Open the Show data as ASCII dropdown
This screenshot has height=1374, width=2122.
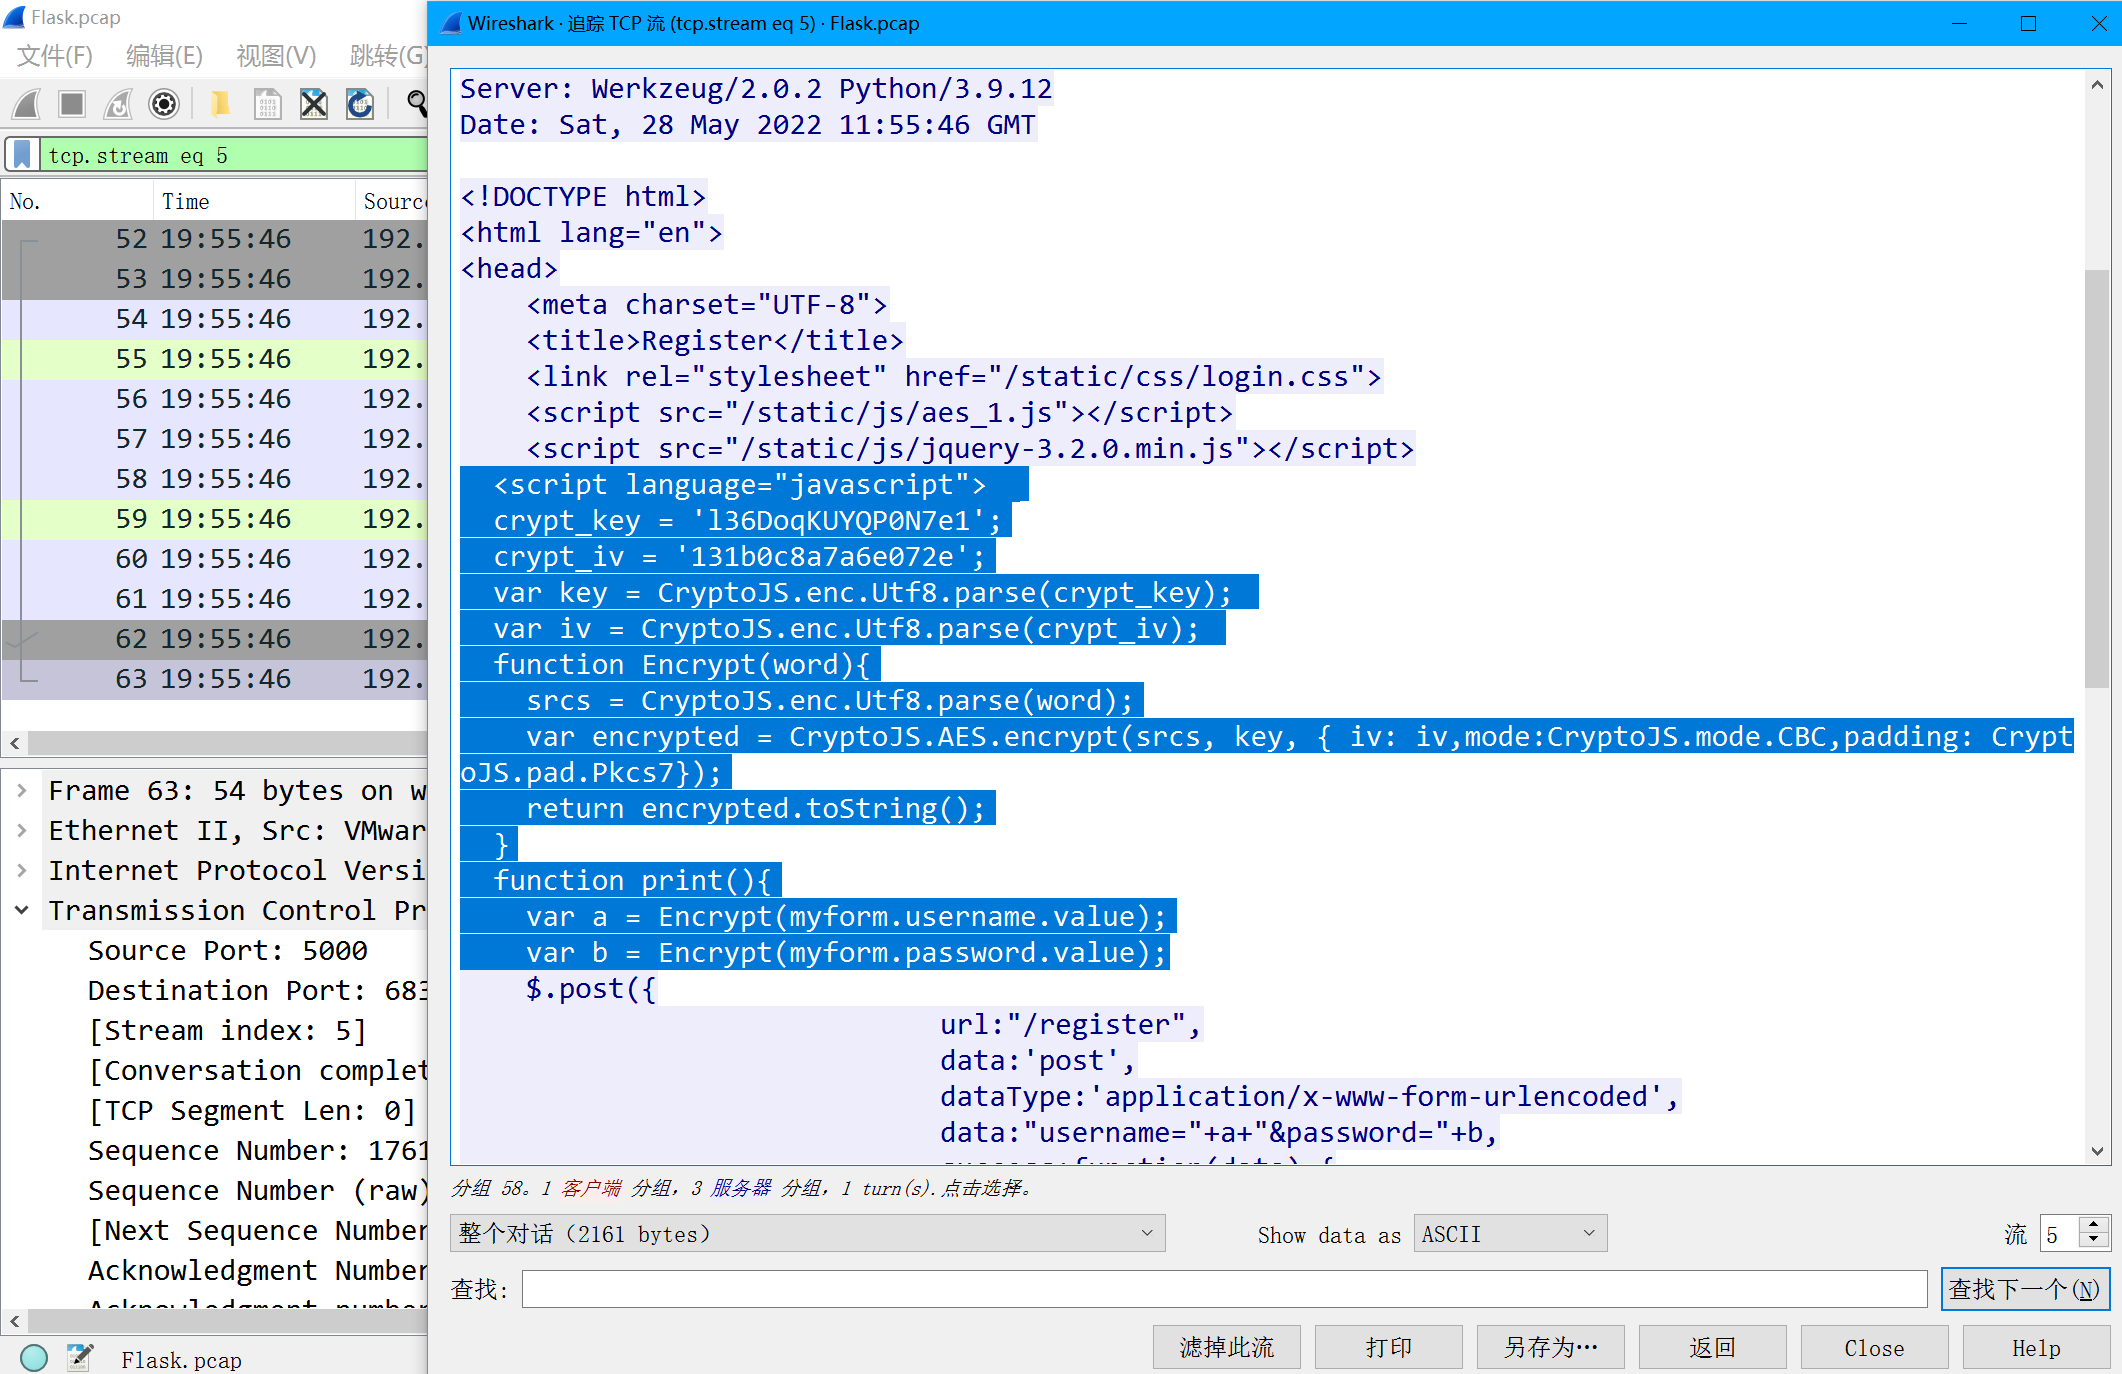[1509, 1234]
